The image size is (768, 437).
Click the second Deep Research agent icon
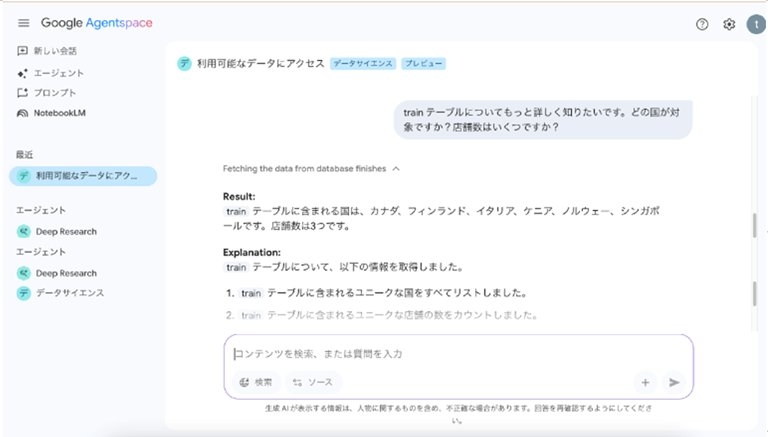point(24,273)
